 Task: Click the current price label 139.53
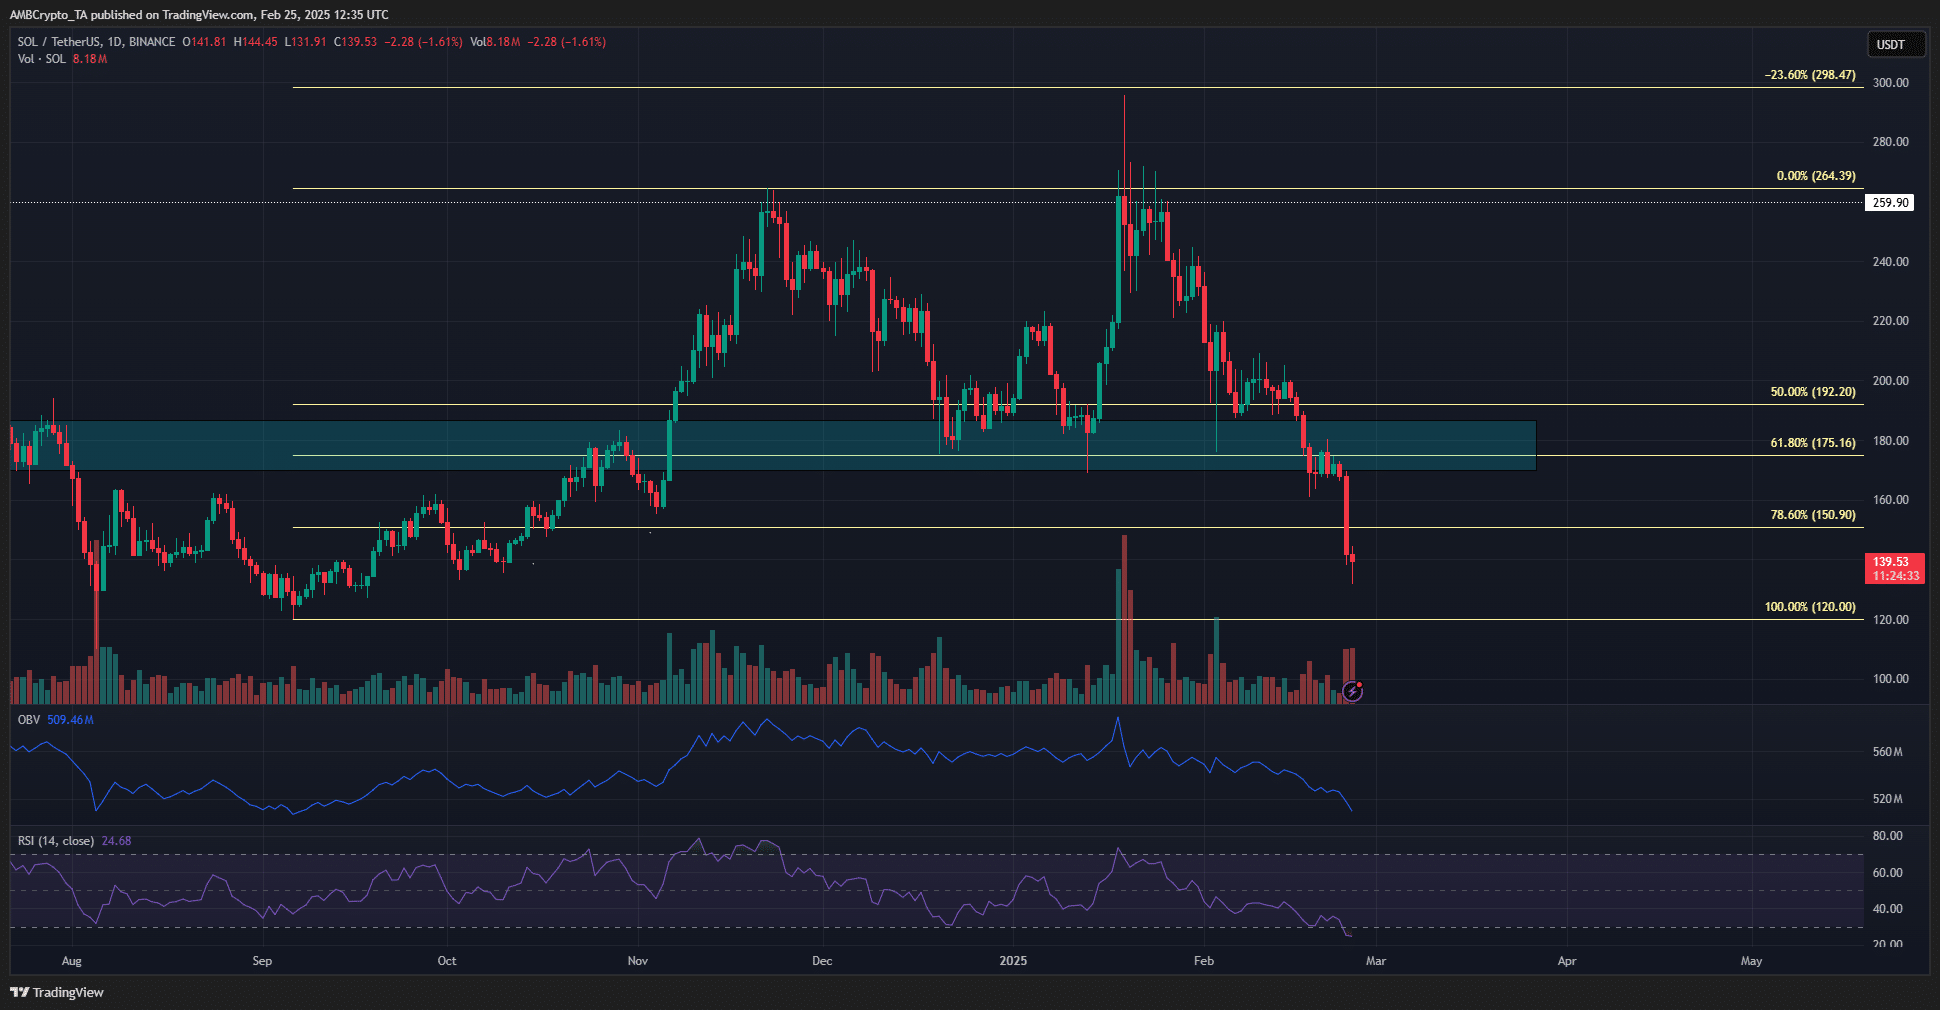(x=1895, y=568)
